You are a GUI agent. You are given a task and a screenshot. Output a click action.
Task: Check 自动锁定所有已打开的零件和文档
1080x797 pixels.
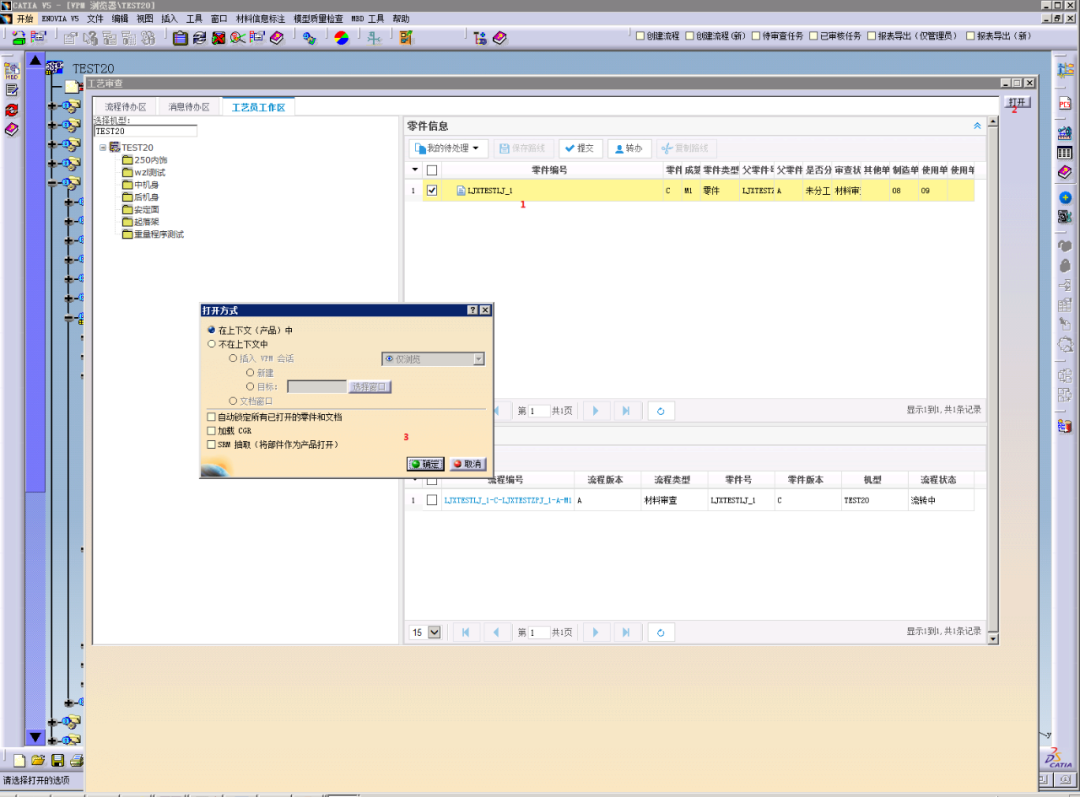click(x=211, y=417)
